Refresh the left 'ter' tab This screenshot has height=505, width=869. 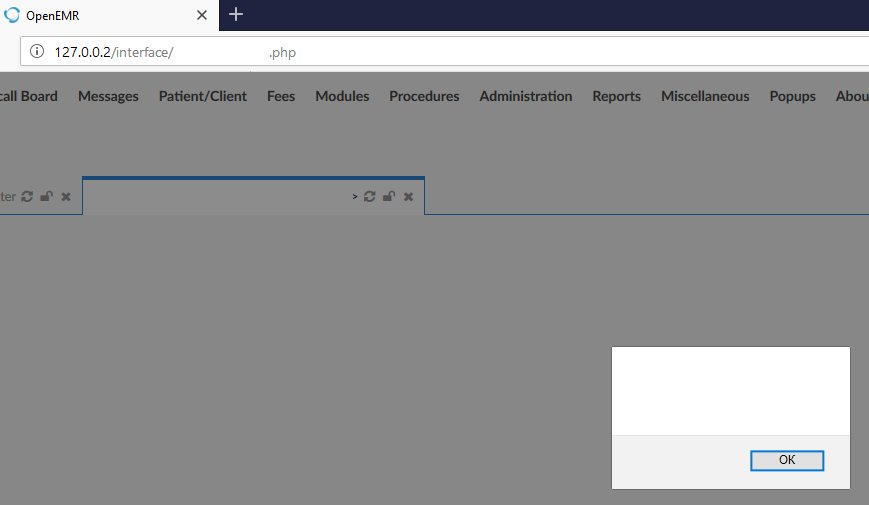(27, 196)
